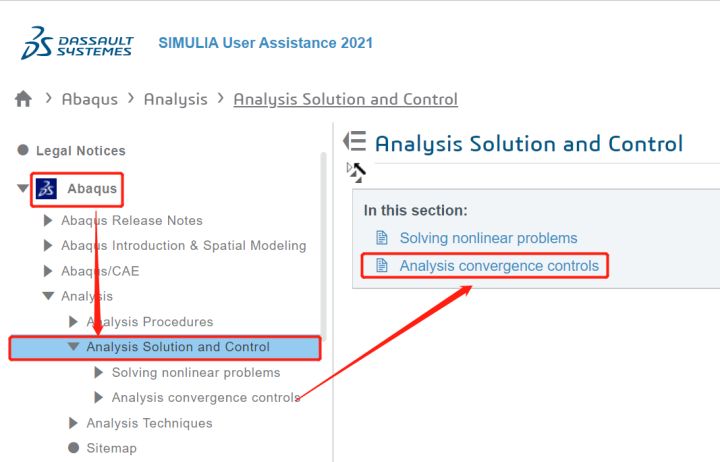Open the Analysis convergence controls link

(499, 265)
